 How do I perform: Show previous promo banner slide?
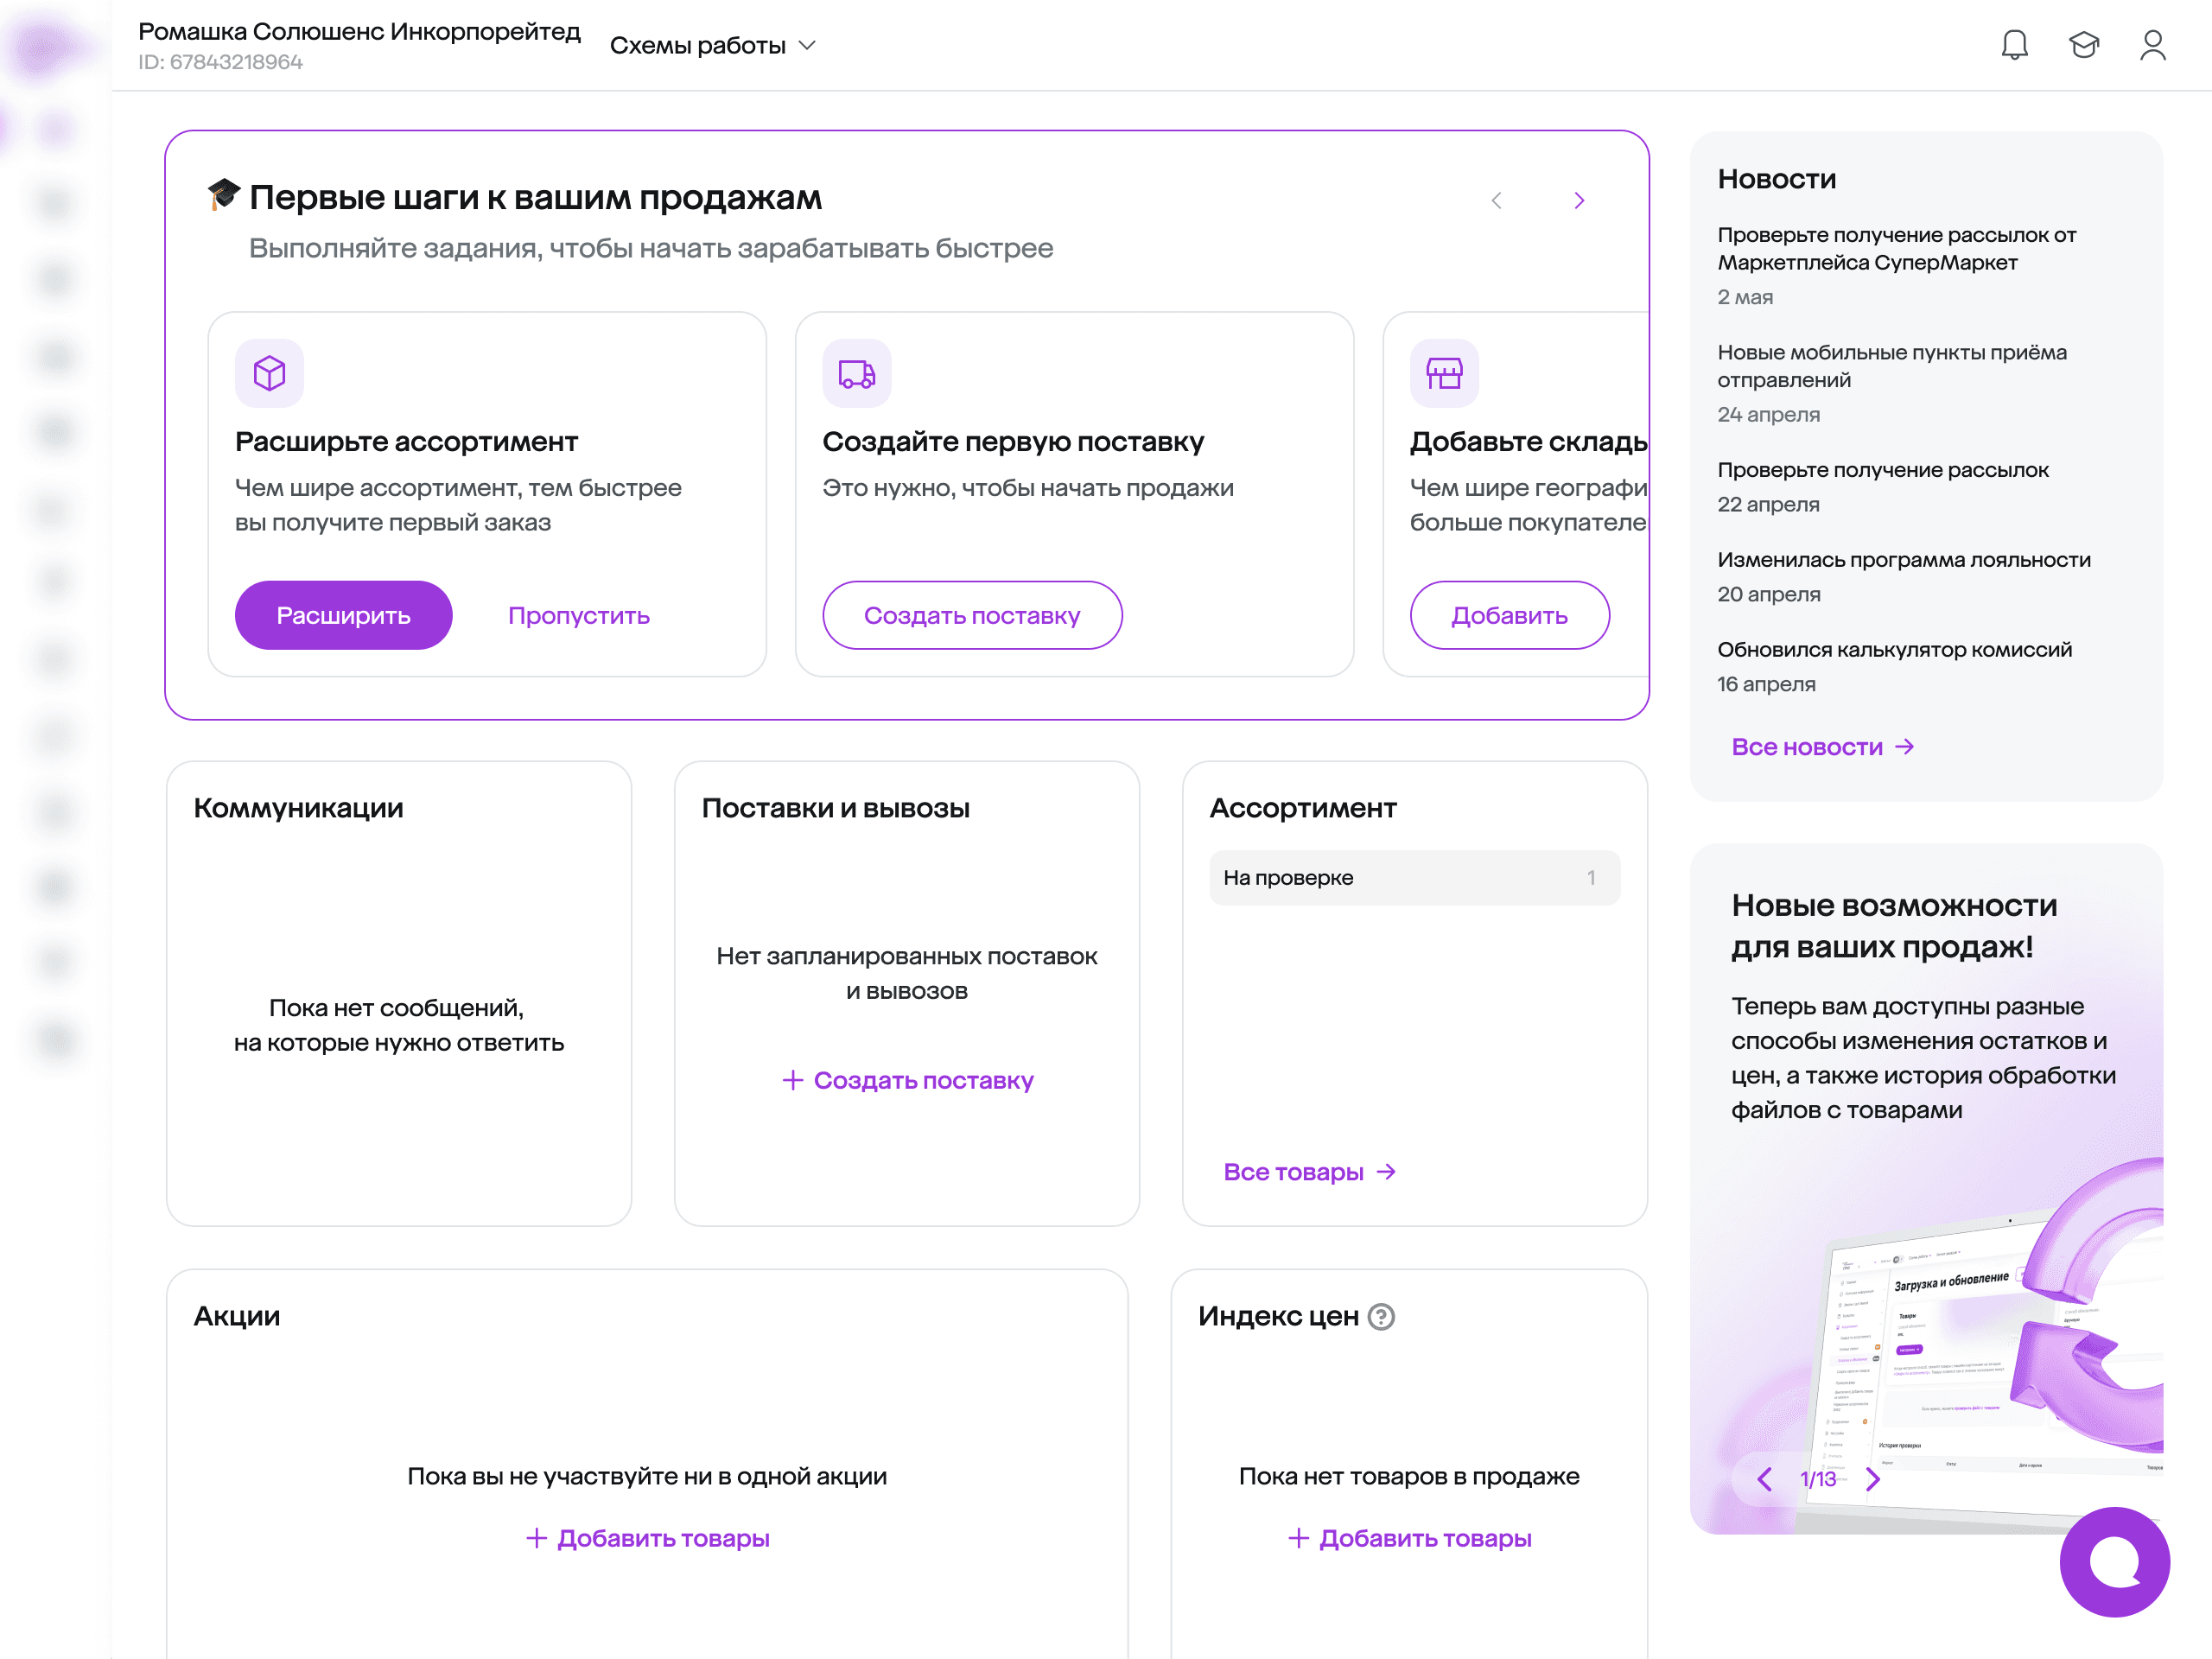point(1764,1479)
